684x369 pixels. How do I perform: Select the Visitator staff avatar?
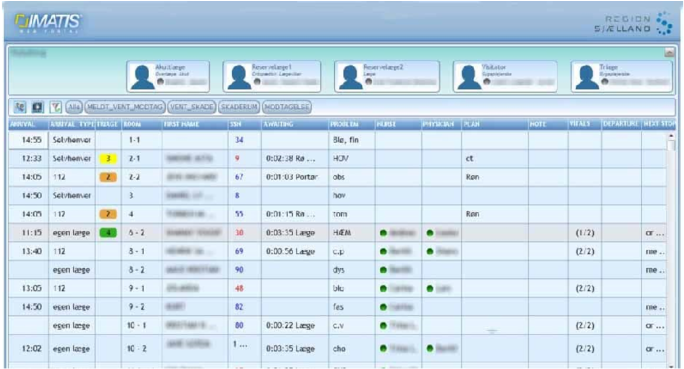pos(469,77)
